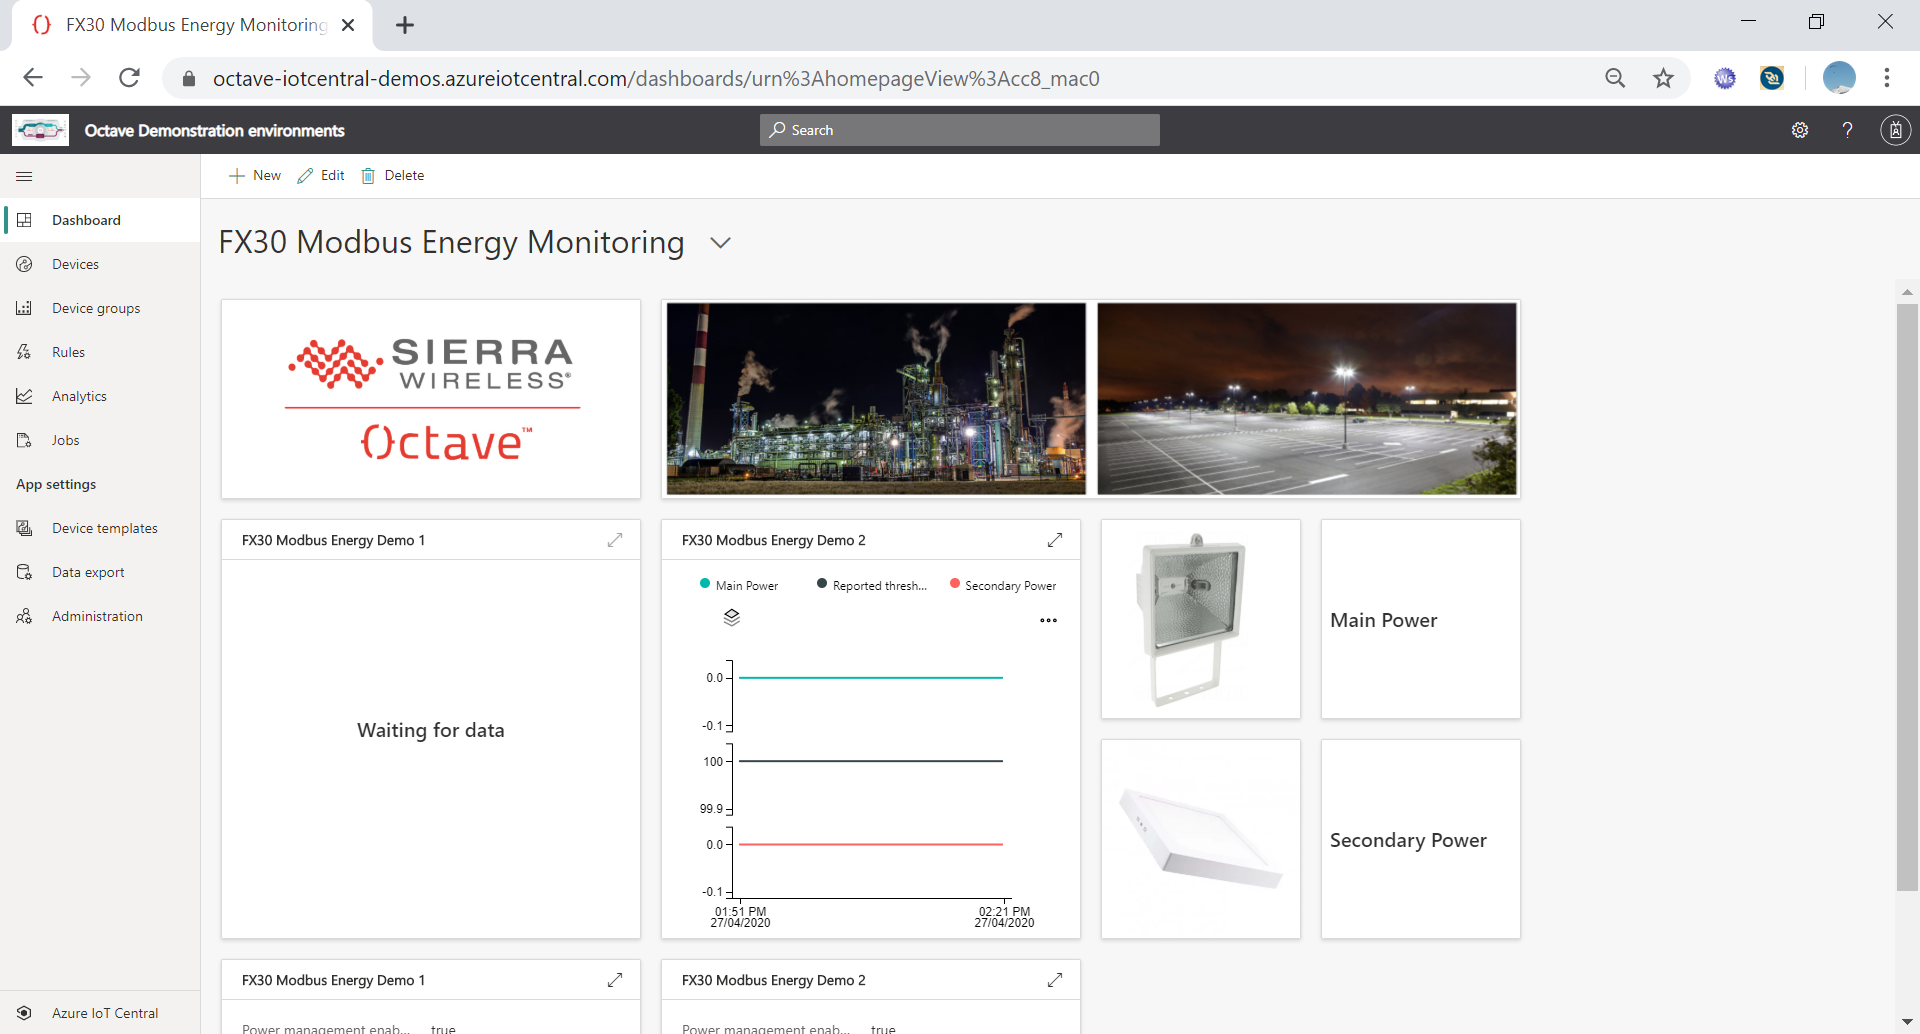Viewport: 1920px width, 1034px height.
Task: Focus the application Search box
Action: [x=960, y=130]
